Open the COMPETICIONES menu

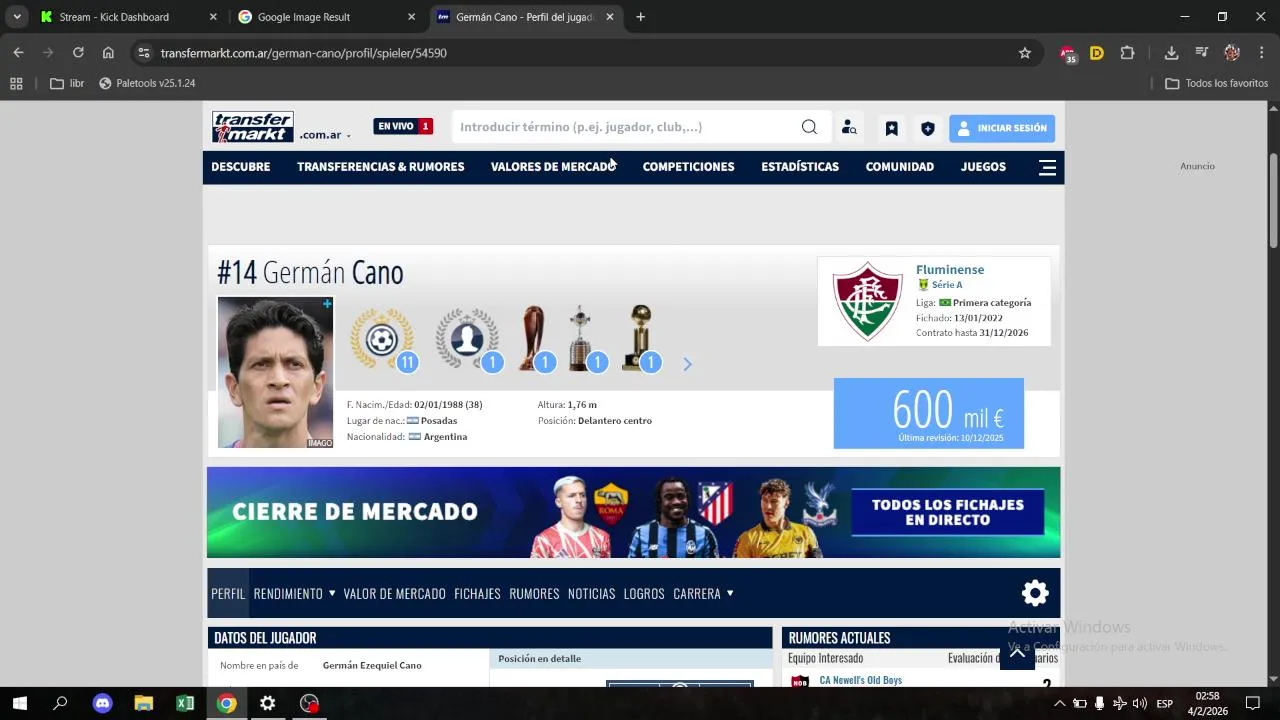pos(688,167)
